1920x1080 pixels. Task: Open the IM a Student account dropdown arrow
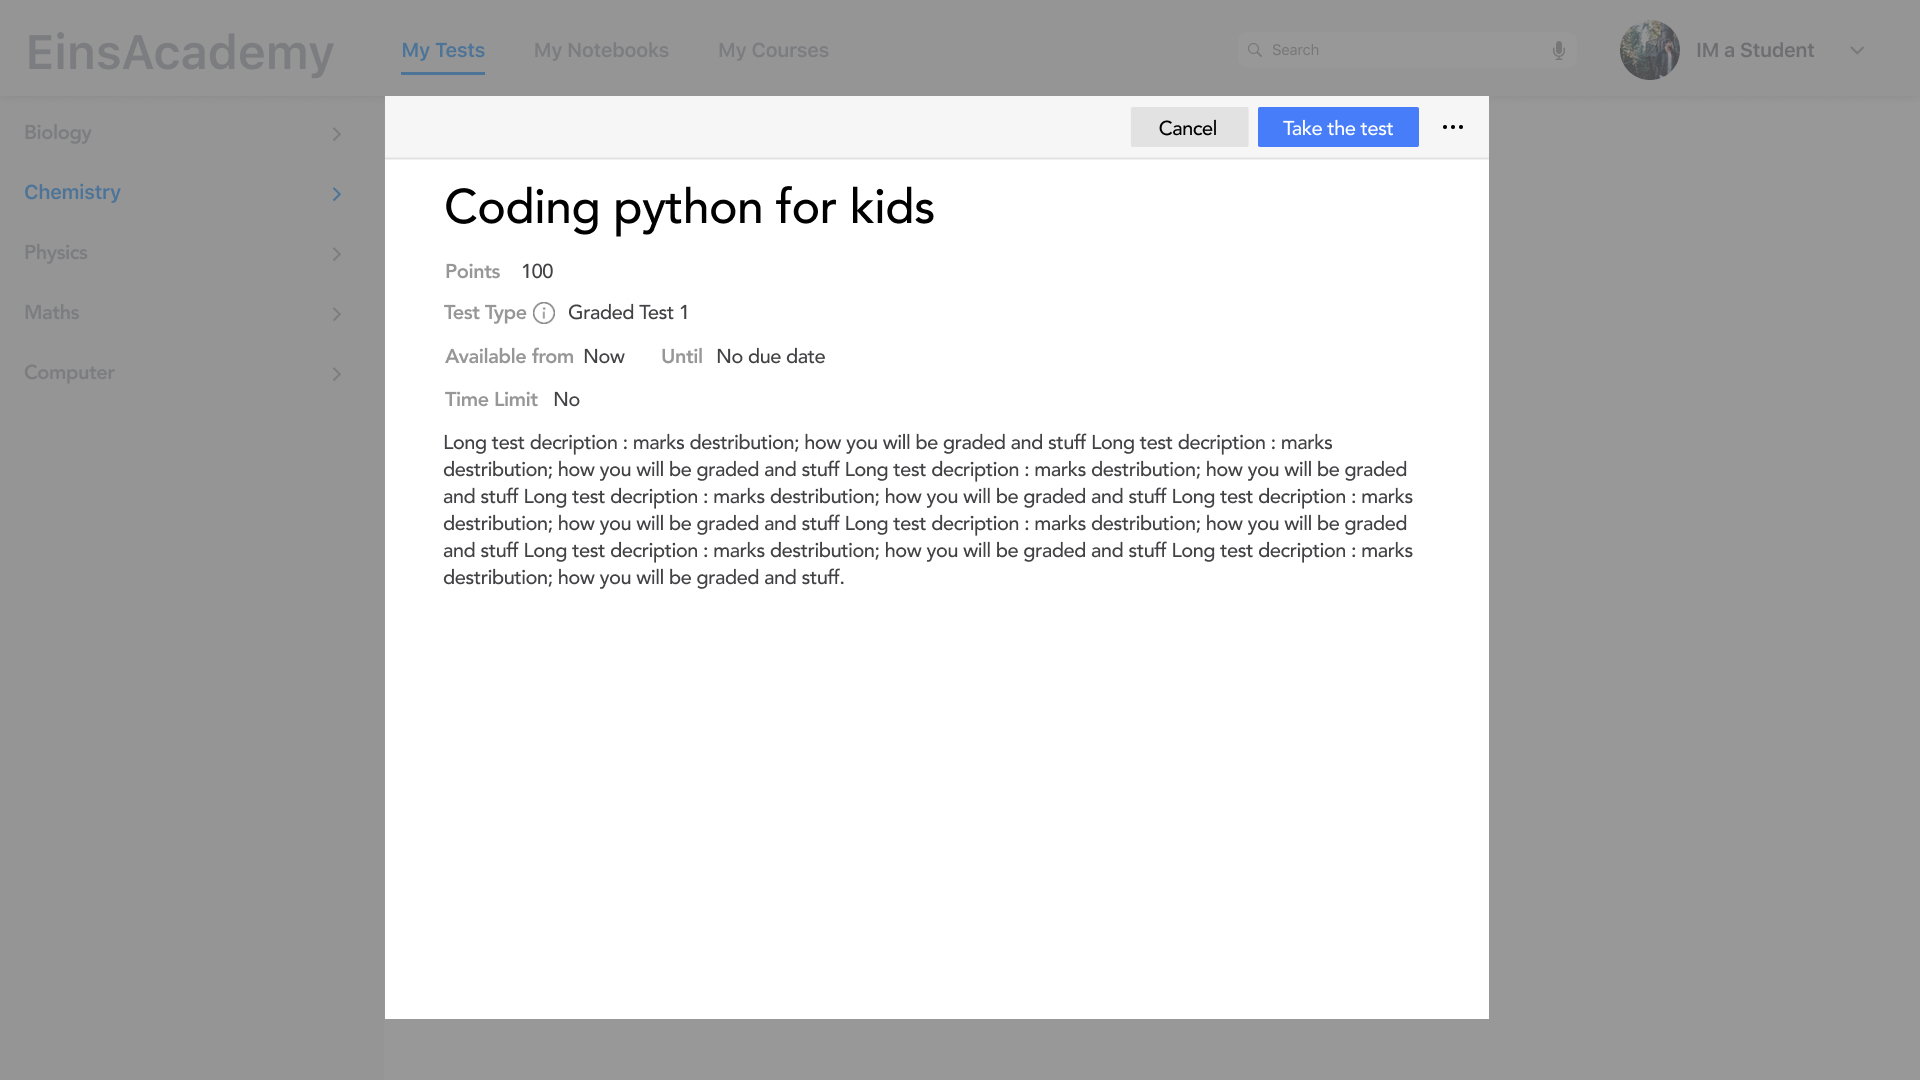click(1857, 51)
